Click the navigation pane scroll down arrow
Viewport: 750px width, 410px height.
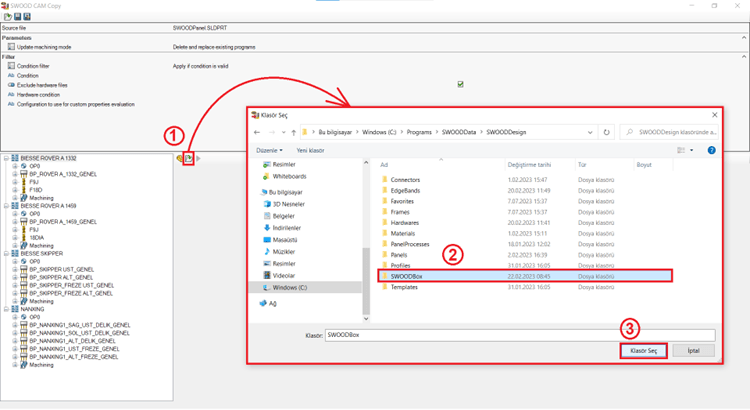[x=366, y=319]
